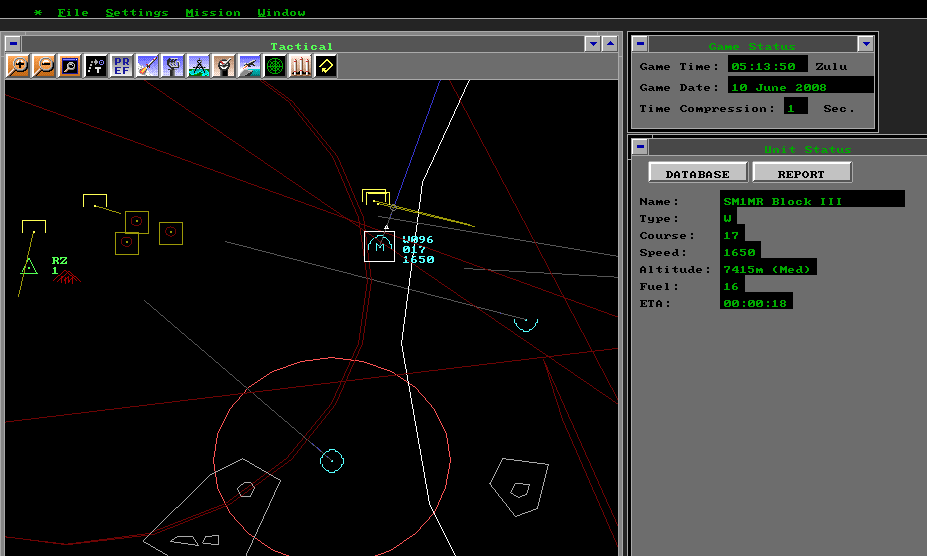927x556 pixels.
Task: Select the W096 missile unit on map
Action: [379, 246]
